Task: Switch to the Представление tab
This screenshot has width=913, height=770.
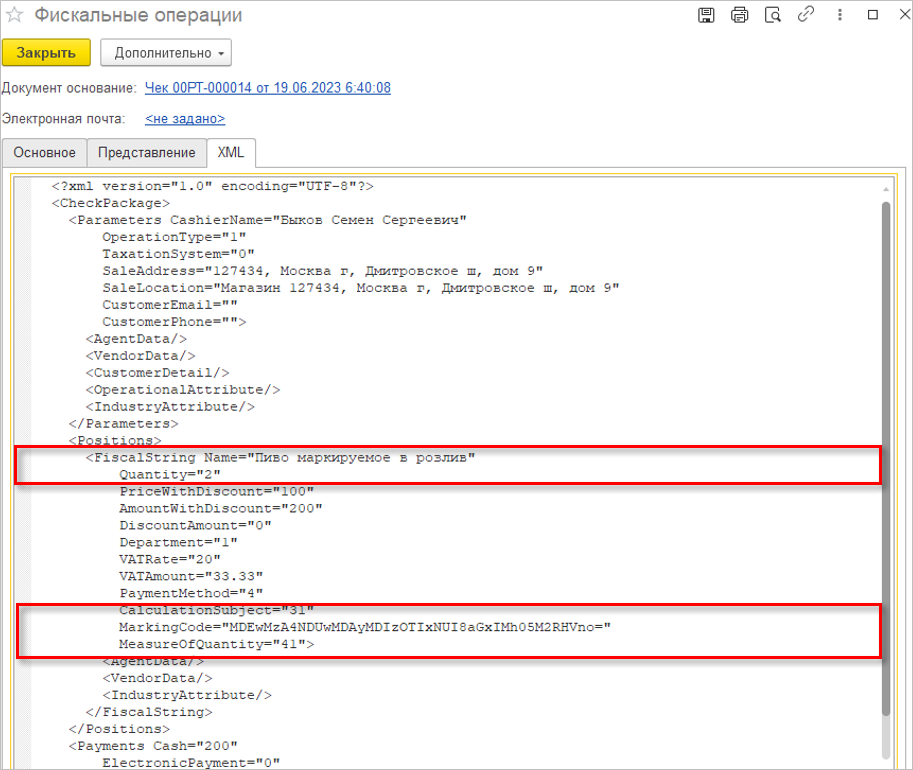Action: [146, 153]
